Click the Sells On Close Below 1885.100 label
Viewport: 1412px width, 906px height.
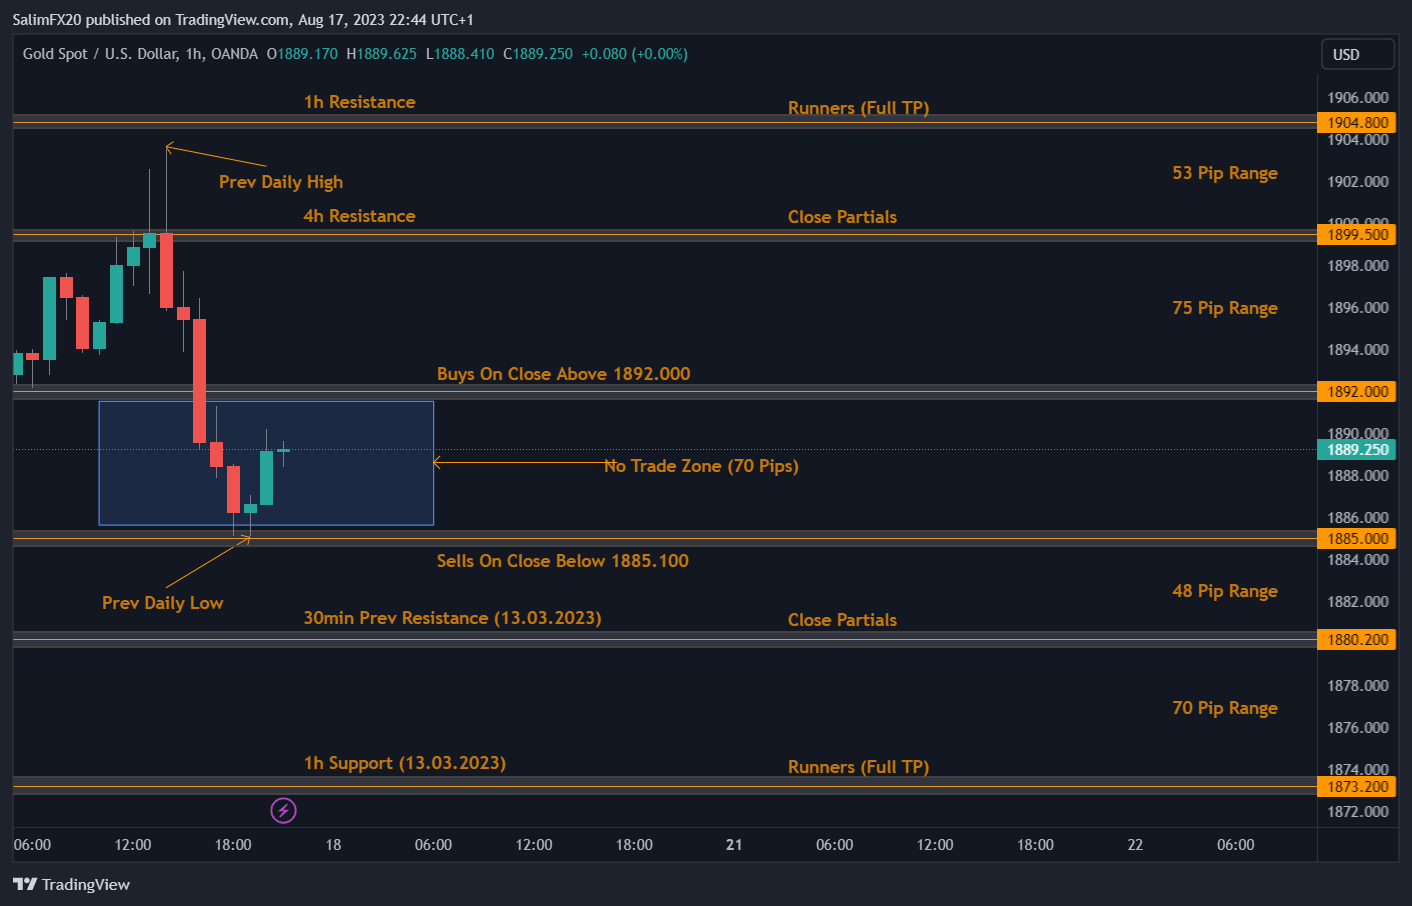tap(562, 561)
